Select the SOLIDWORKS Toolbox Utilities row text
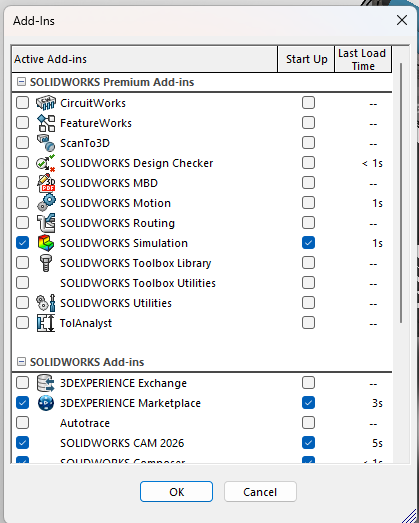This screenshot has height=523, width=419. tap(138, 283)
